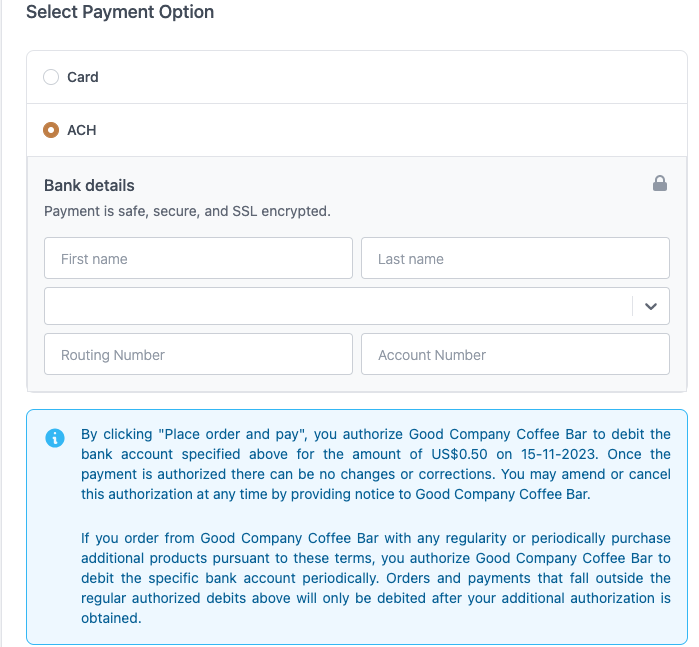699x647 pixels.
Task: Focus the First name field
Action: coord(198,258)
